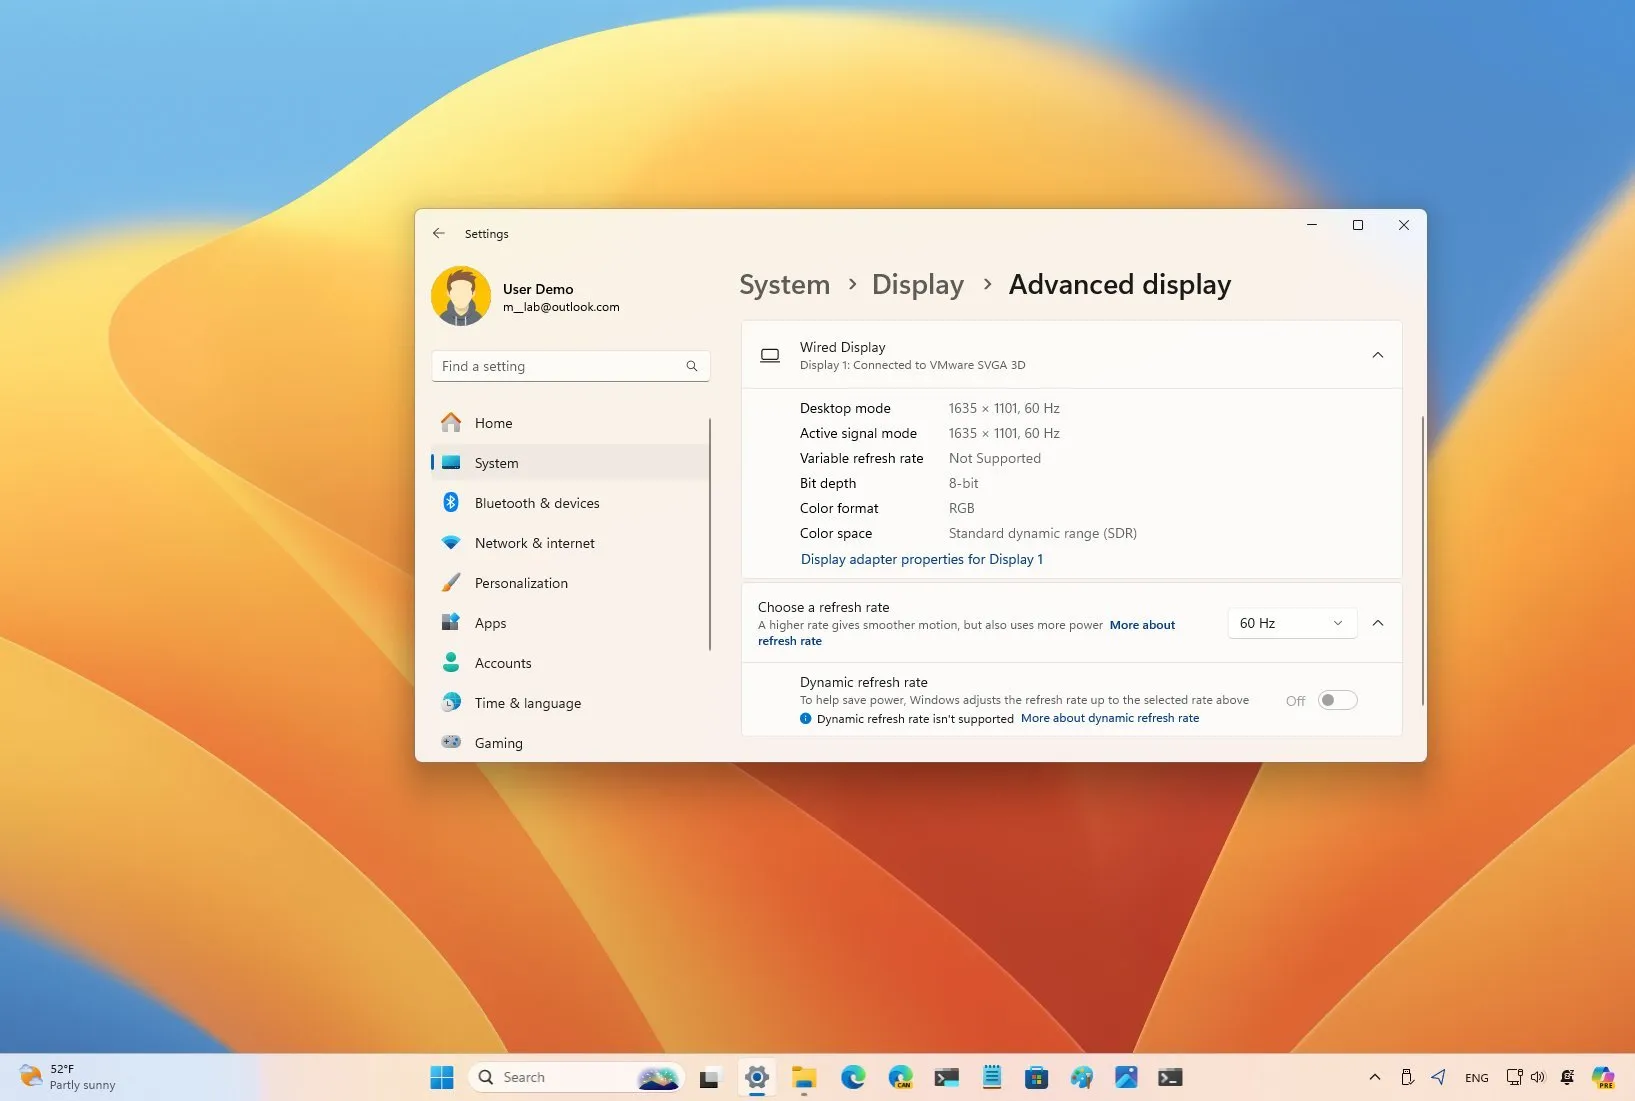Open Windows Terminal from the taskbar

1170,1077
